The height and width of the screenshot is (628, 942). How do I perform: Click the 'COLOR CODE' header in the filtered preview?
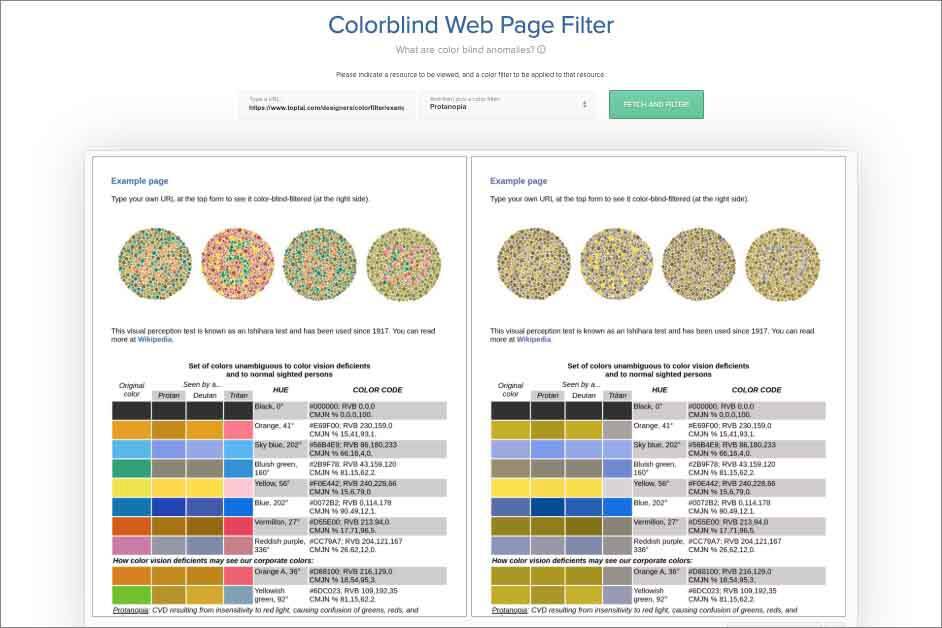tap(756, 390)
